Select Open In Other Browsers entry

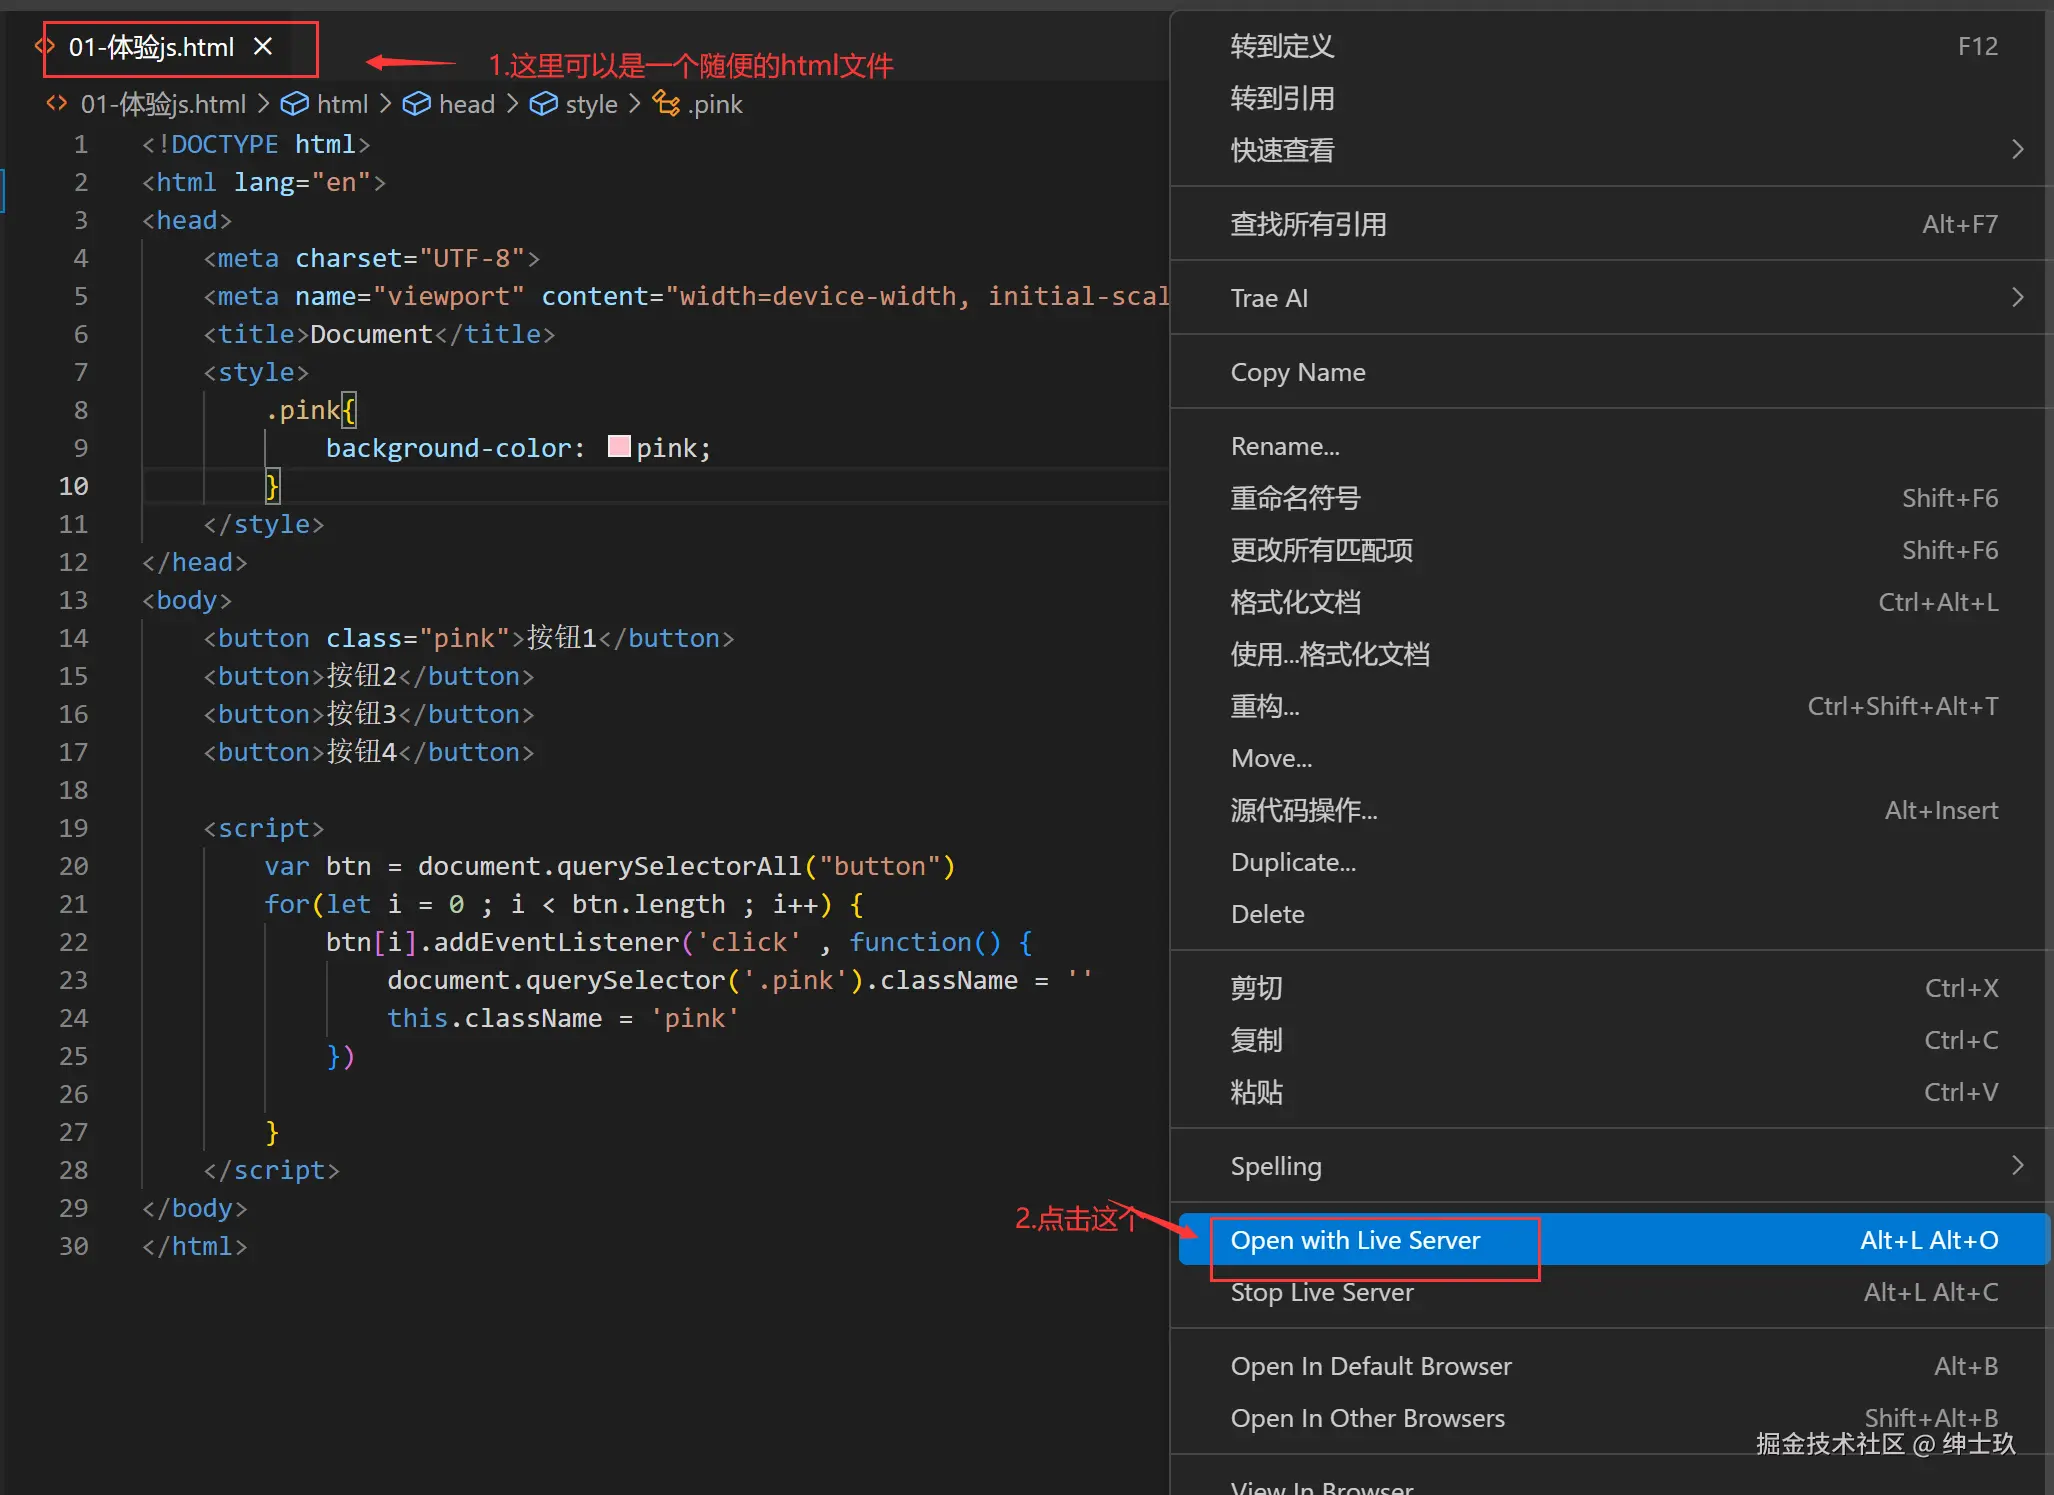[1611, 1418]
